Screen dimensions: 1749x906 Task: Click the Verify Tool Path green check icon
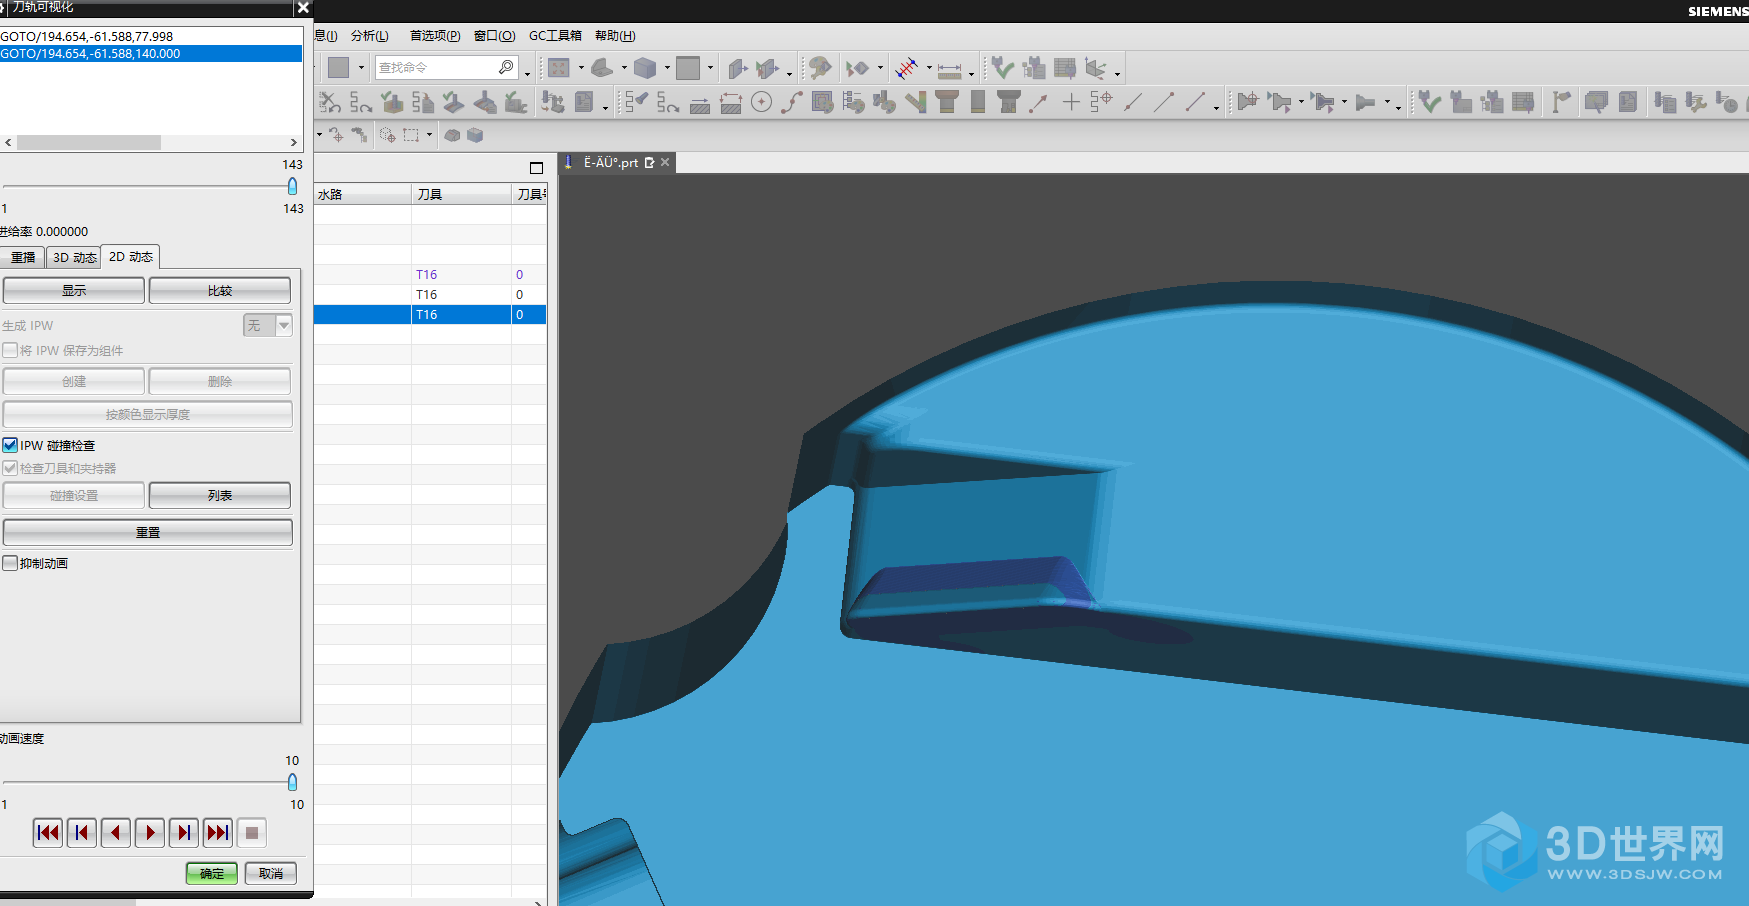click(1002, 68)
